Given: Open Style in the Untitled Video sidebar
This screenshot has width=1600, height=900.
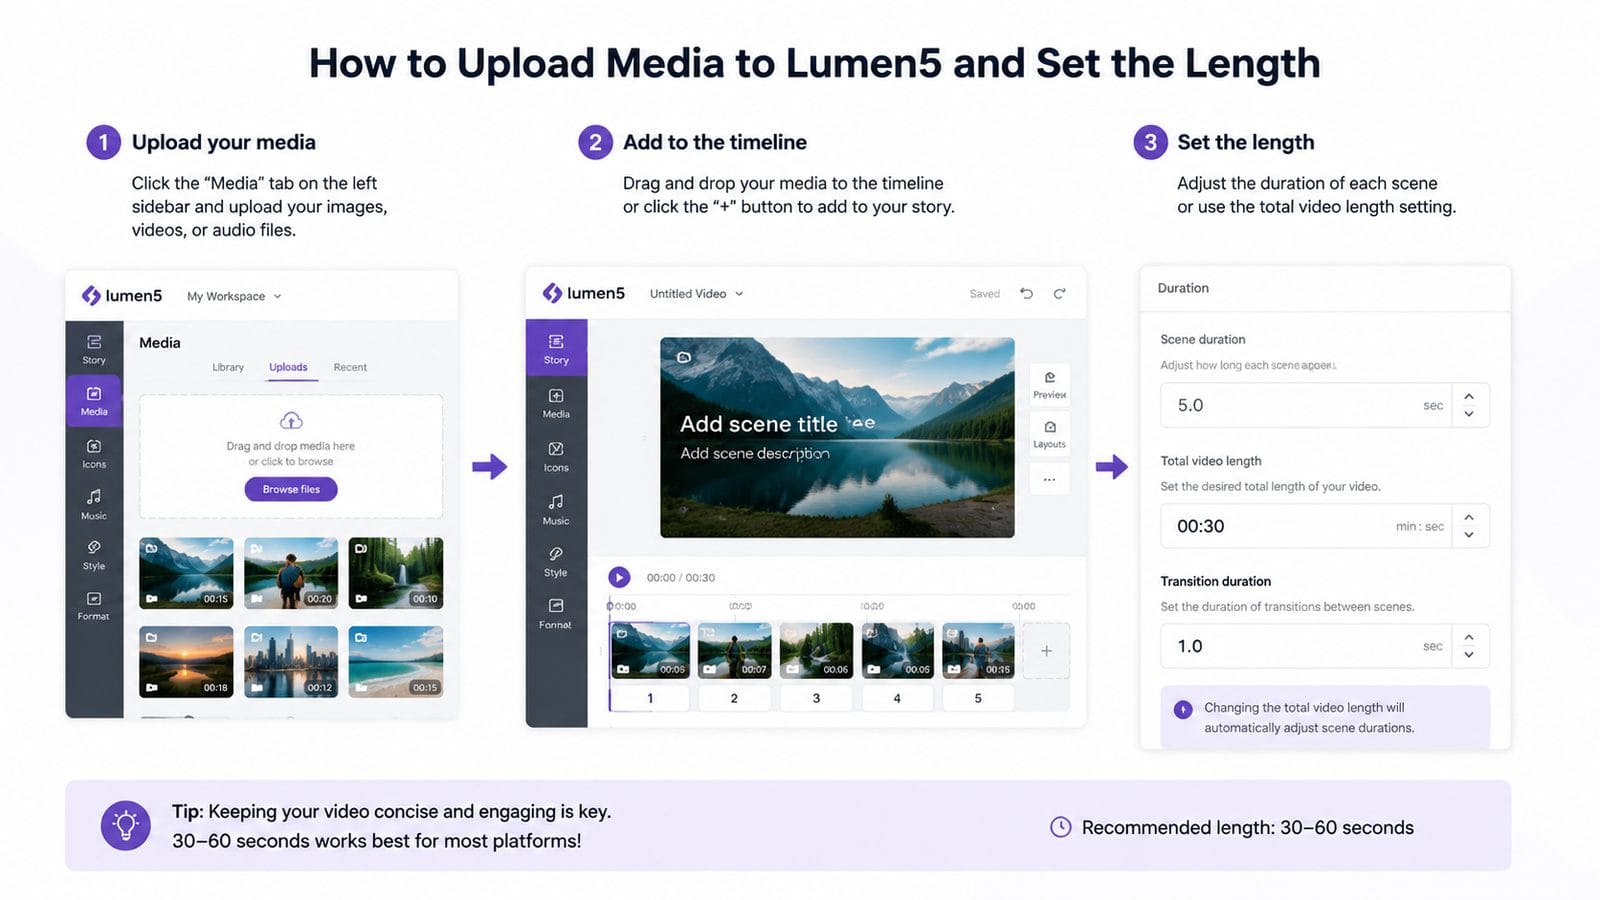Looking at the screenshot, I should [556, 561].
